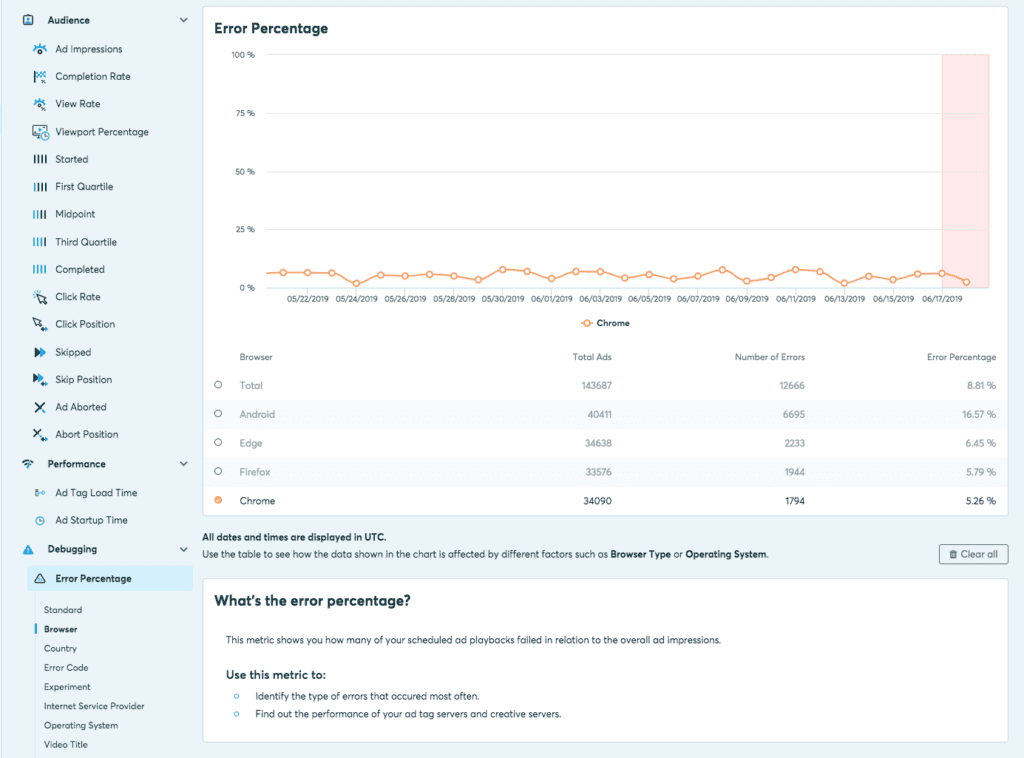The height and width of the screenshot is (758, 1024).
Task: Open the Ad Impressions metric
Action: coord(89,49)
